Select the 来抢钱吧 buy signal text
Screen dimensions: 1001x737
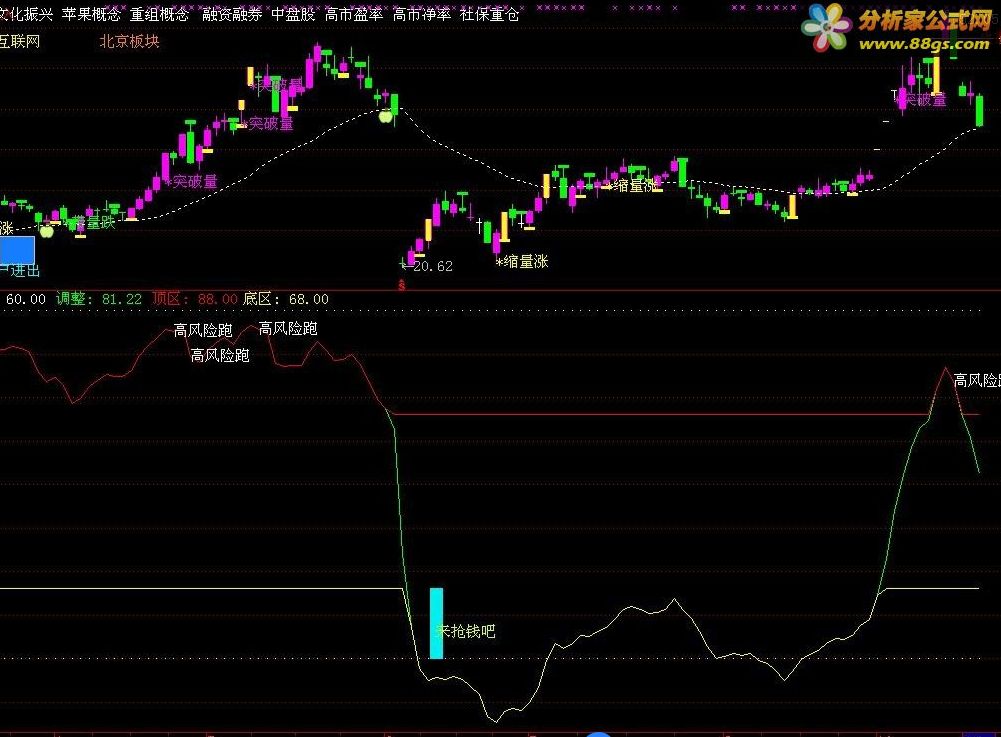point(465,631)
